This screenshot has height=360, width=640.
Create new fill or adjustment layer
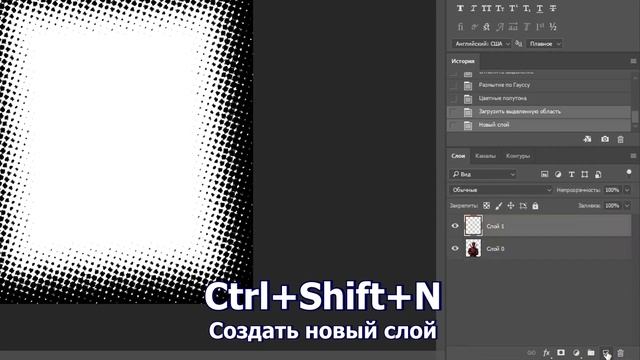pyautogui.click(x=576, y=353)
